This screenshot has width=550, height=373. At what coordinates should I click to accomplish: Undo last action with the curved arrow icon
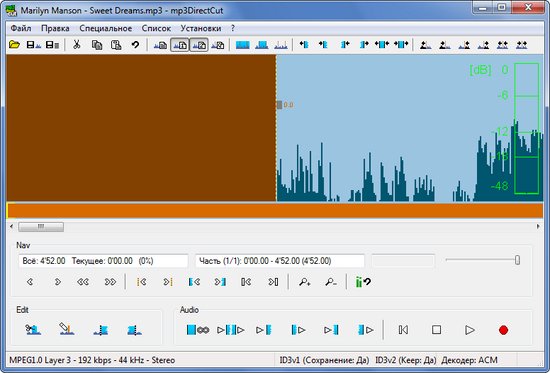[x=135, y=45]
